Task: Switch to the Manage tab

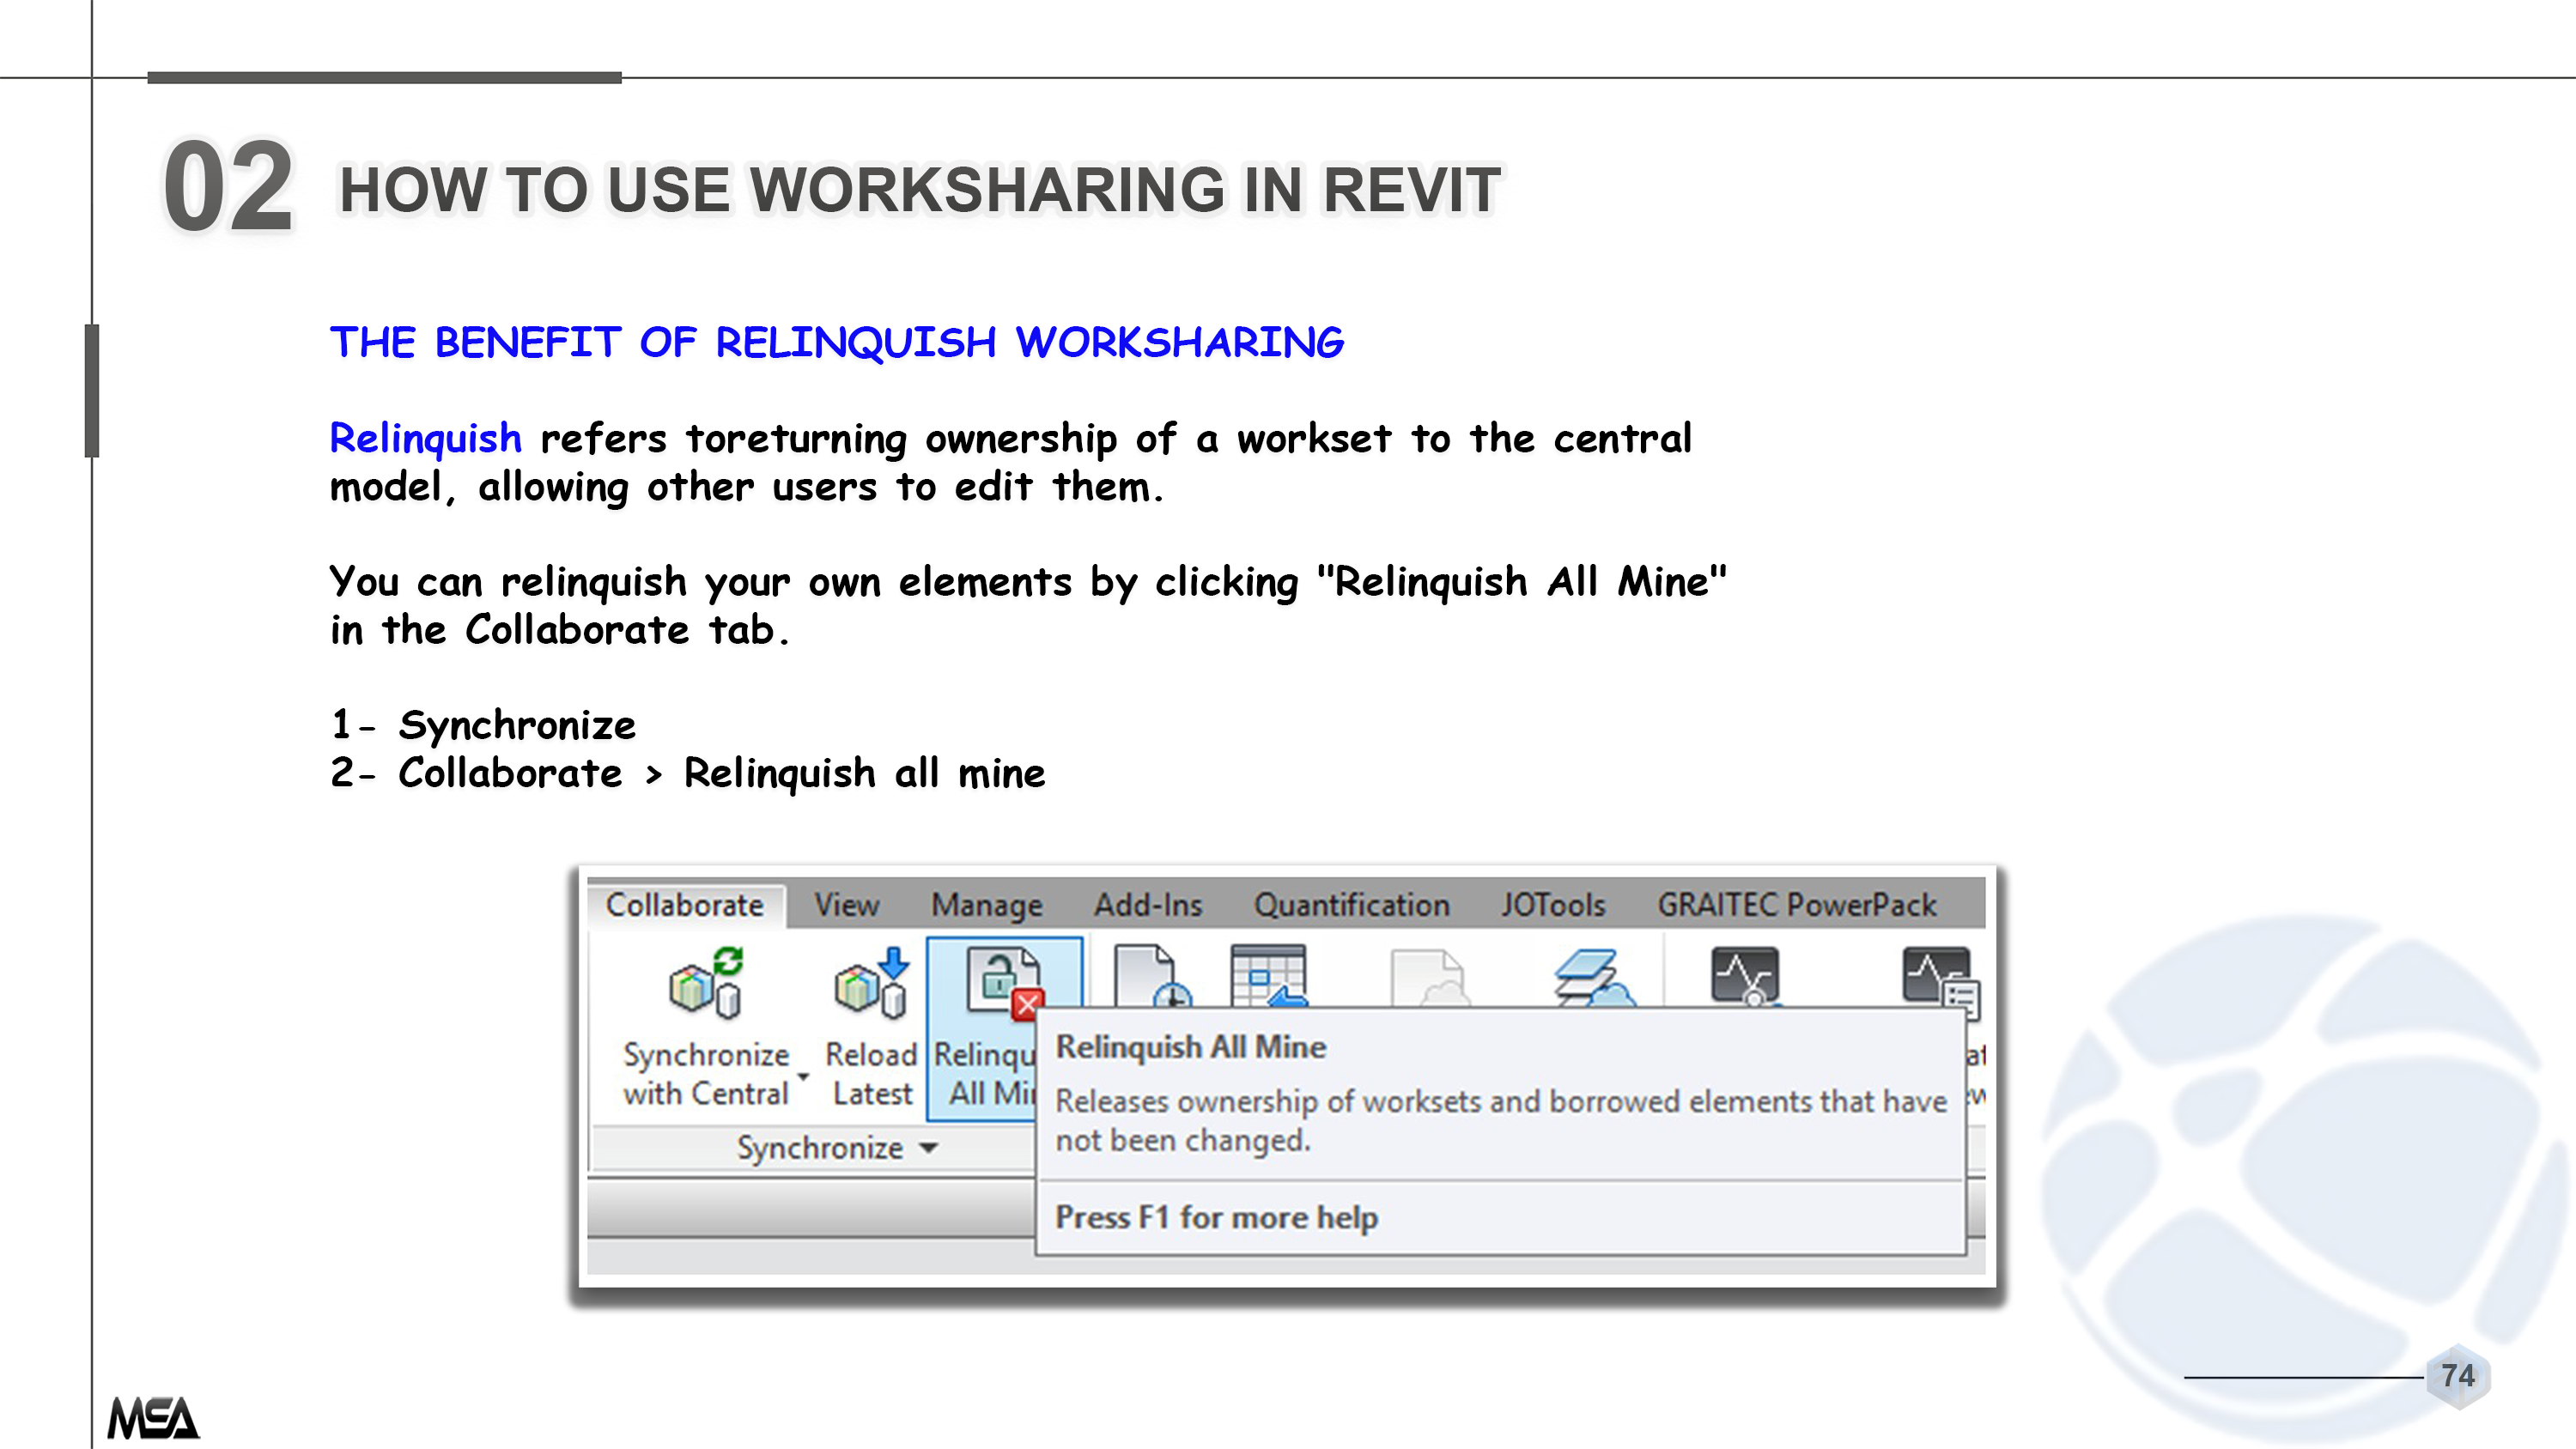Action: pos(986,905)
